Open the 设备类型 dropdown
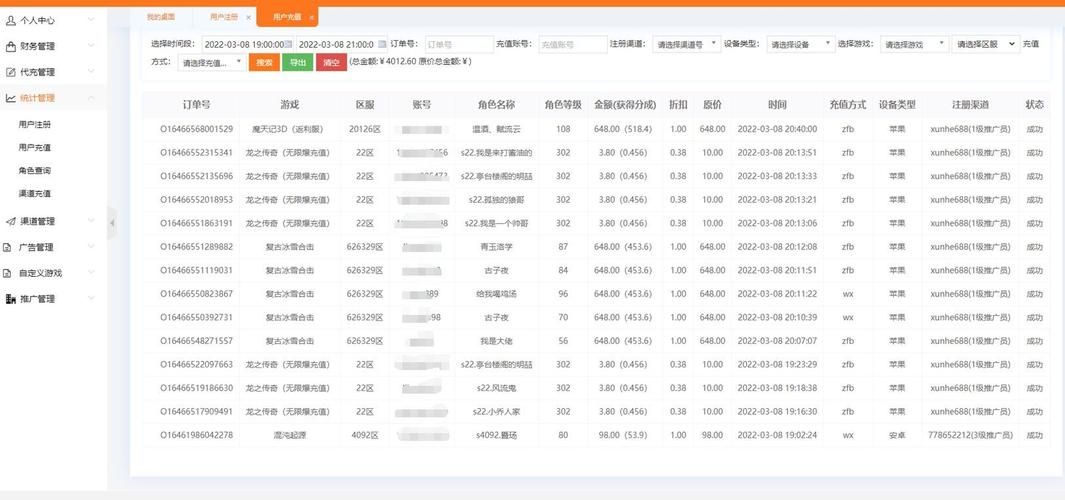 point(800,44)
